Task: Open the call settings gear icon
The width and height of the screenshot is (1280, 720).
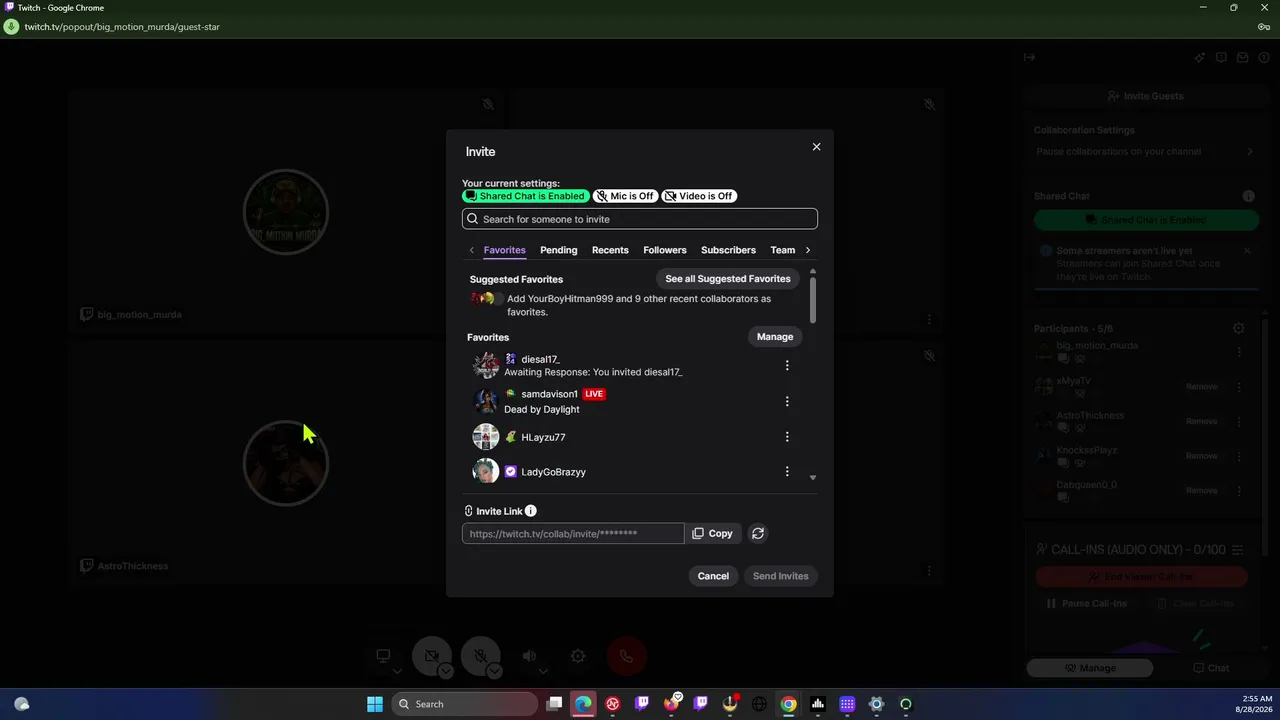Action: point(578,656)
